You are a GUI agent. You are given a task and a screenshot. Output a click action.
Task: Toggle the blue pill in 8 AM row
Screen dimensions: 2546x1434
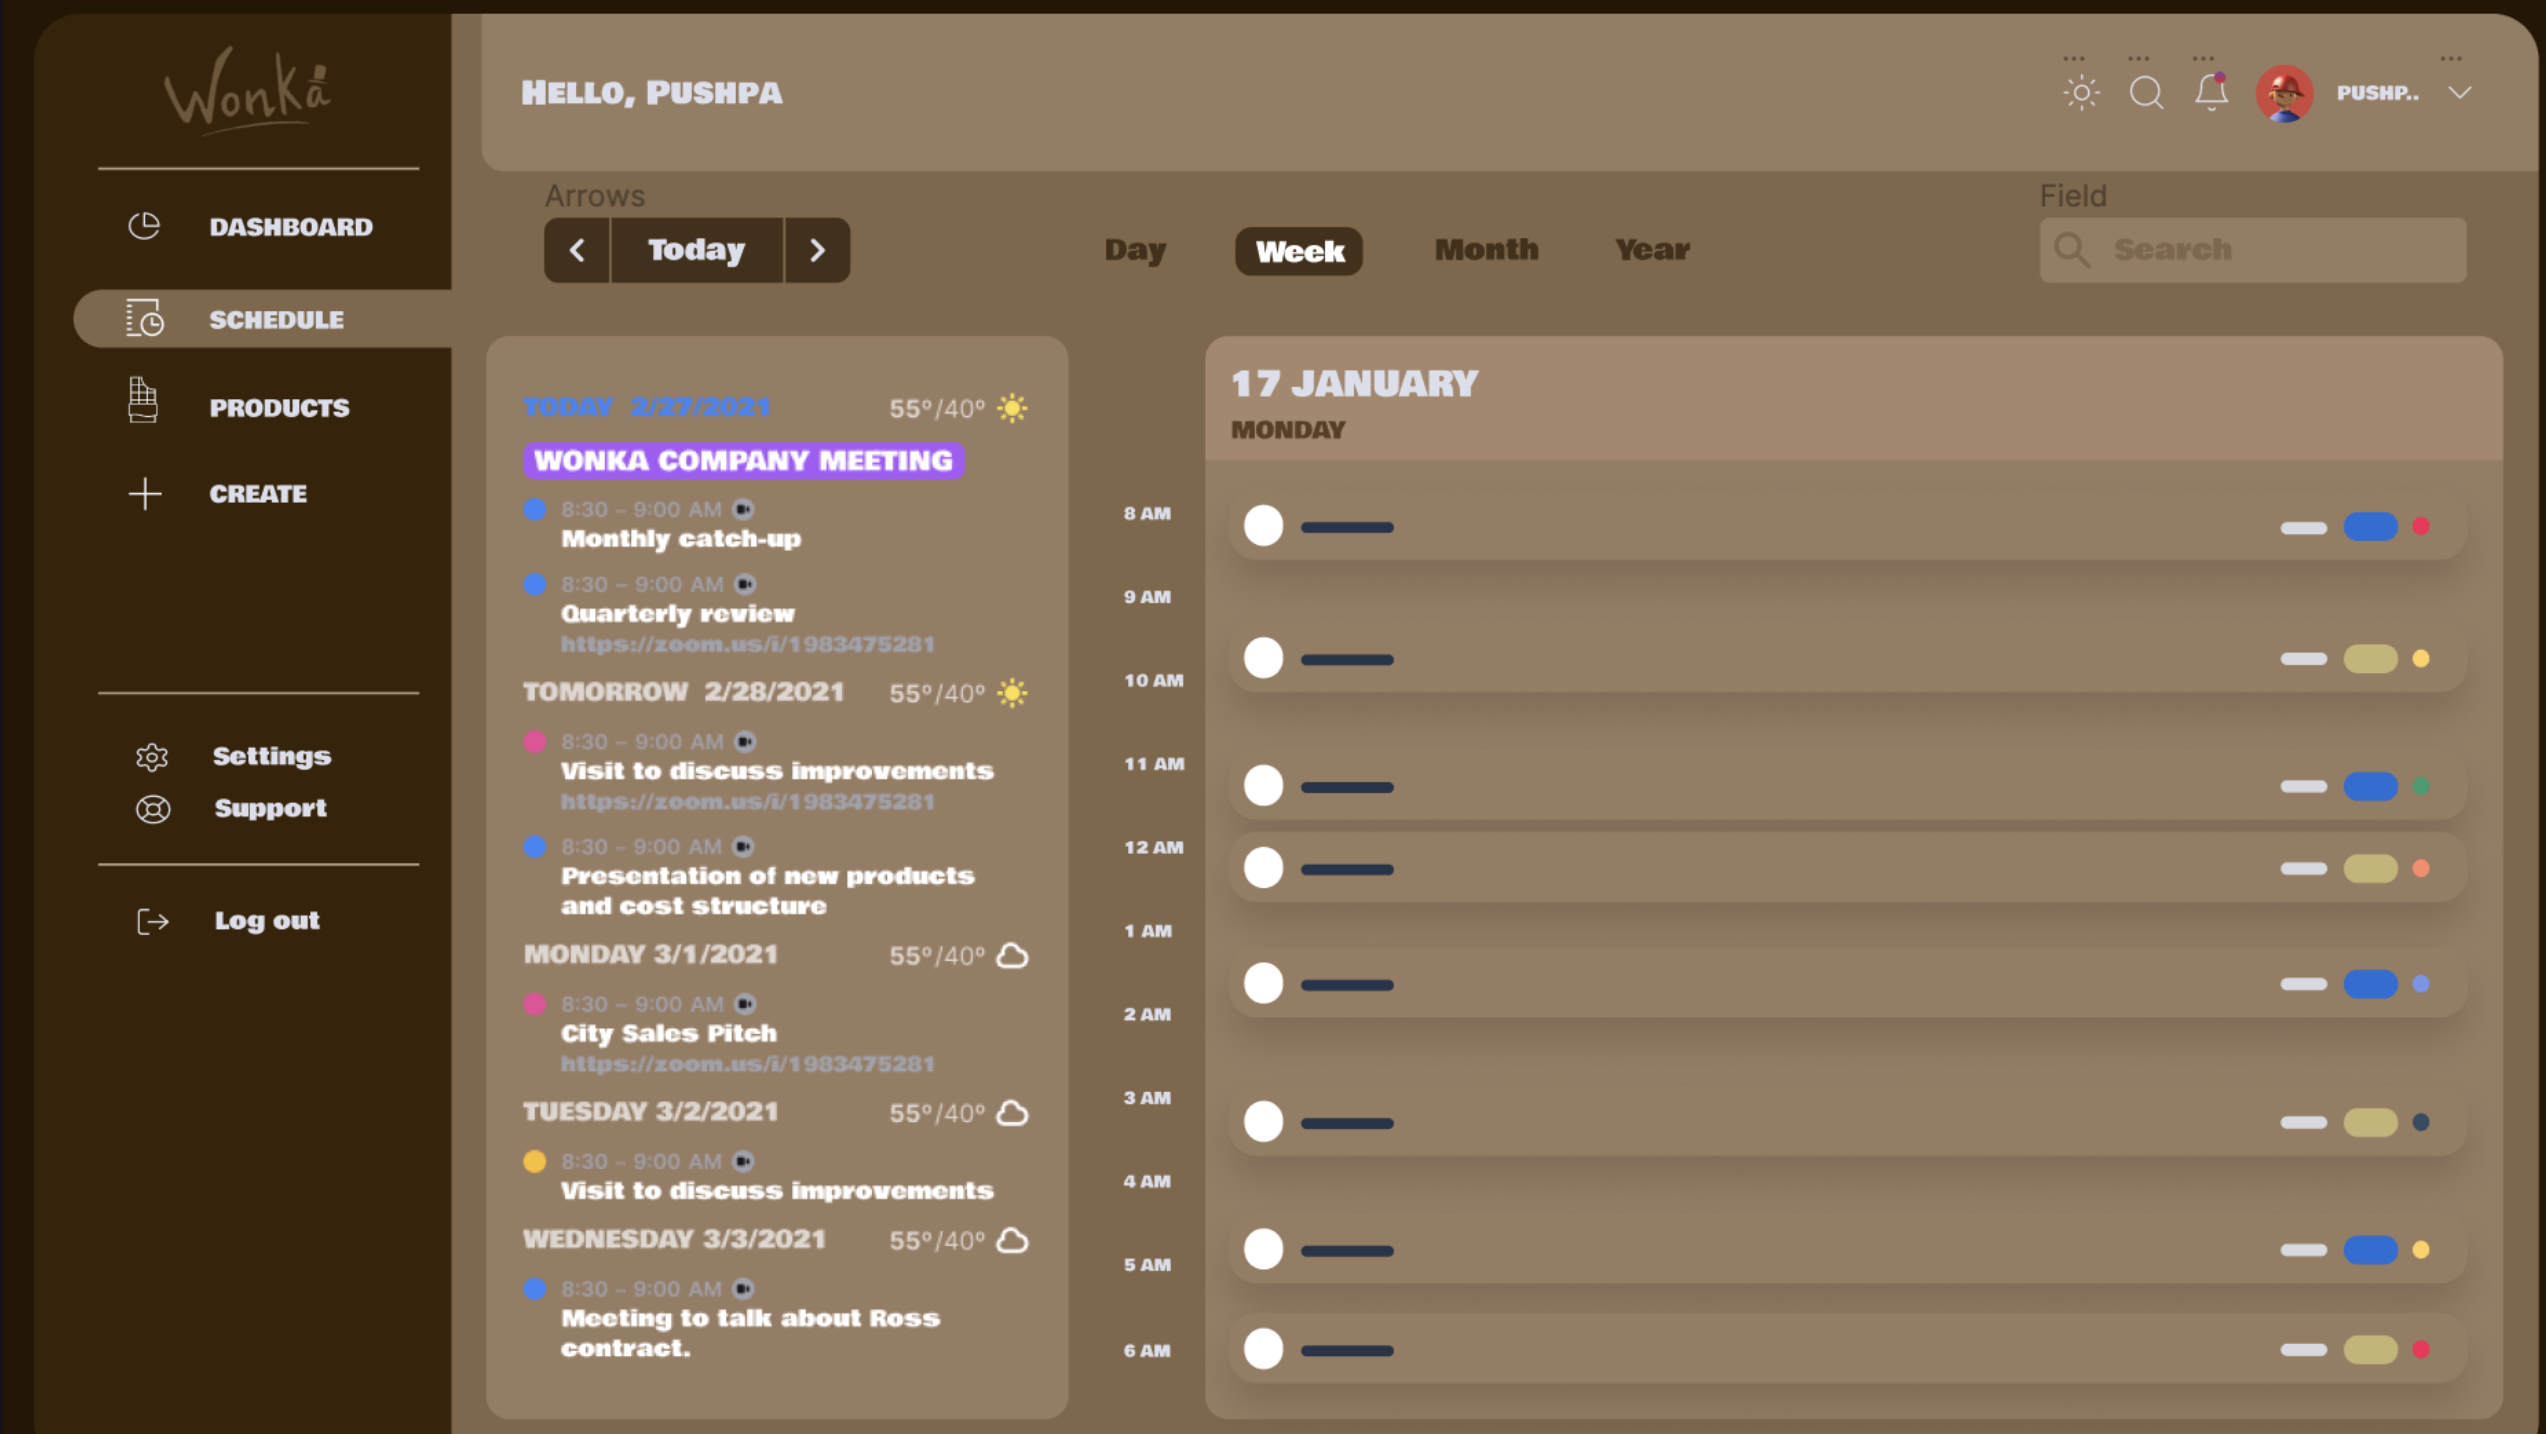click(x=2370, y=527)
